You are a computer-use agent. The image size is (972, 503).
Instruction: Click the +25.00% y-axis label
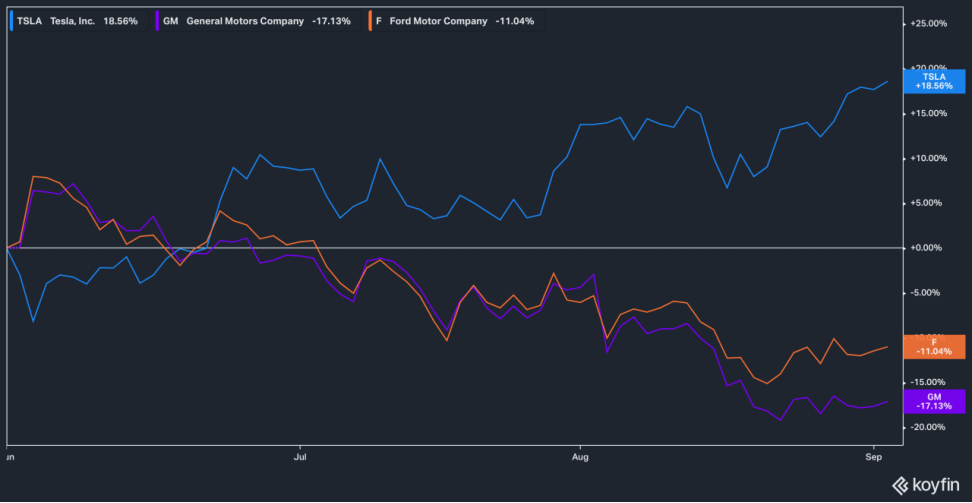(928, 24)
